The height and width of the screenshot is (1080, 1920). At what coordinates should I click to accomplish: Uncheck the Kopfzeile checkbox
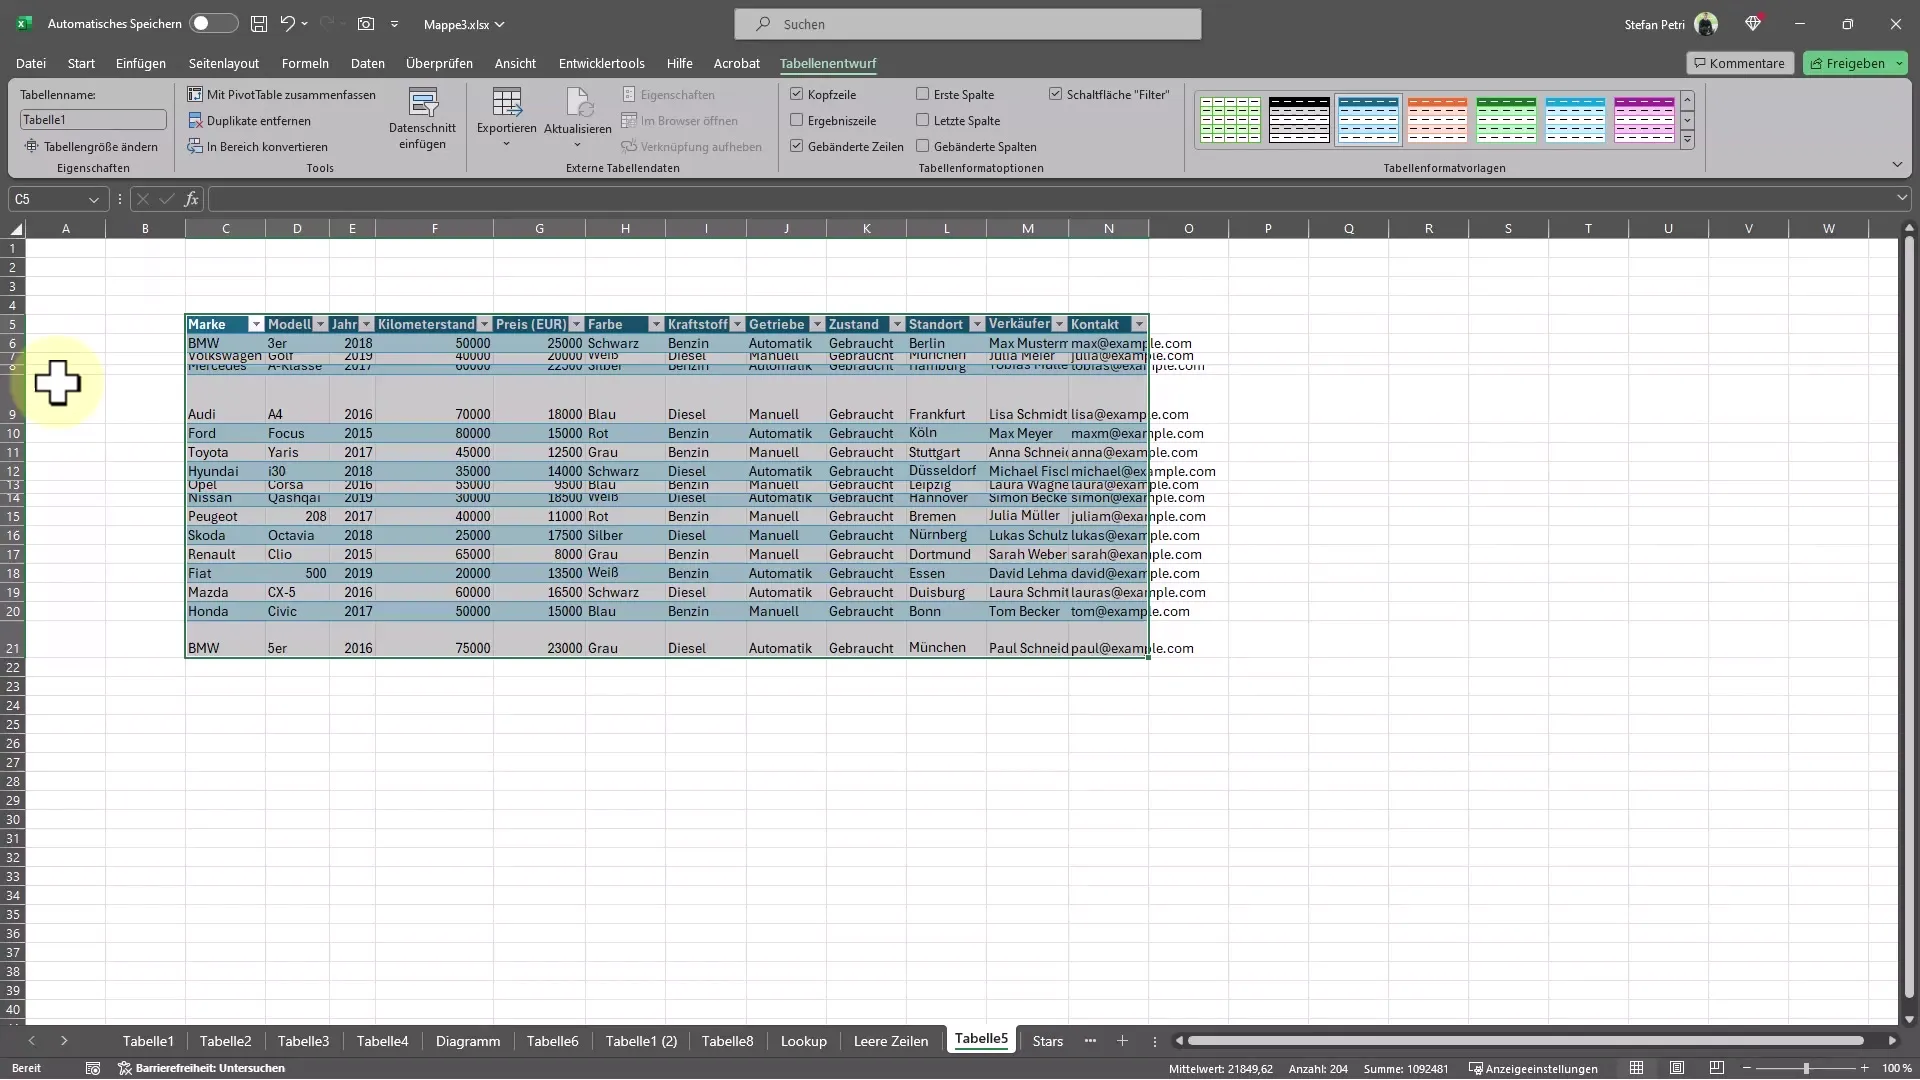pos(797,94)
